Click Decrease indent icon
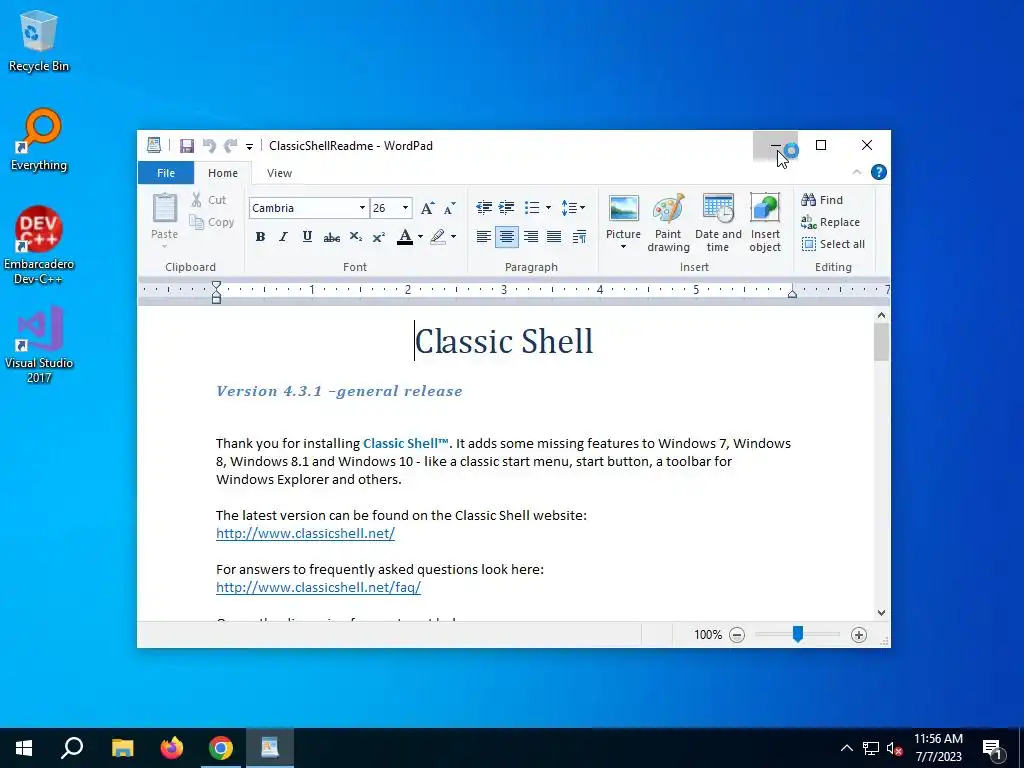This screenshot has height=768, width=1024. point(484,208)
